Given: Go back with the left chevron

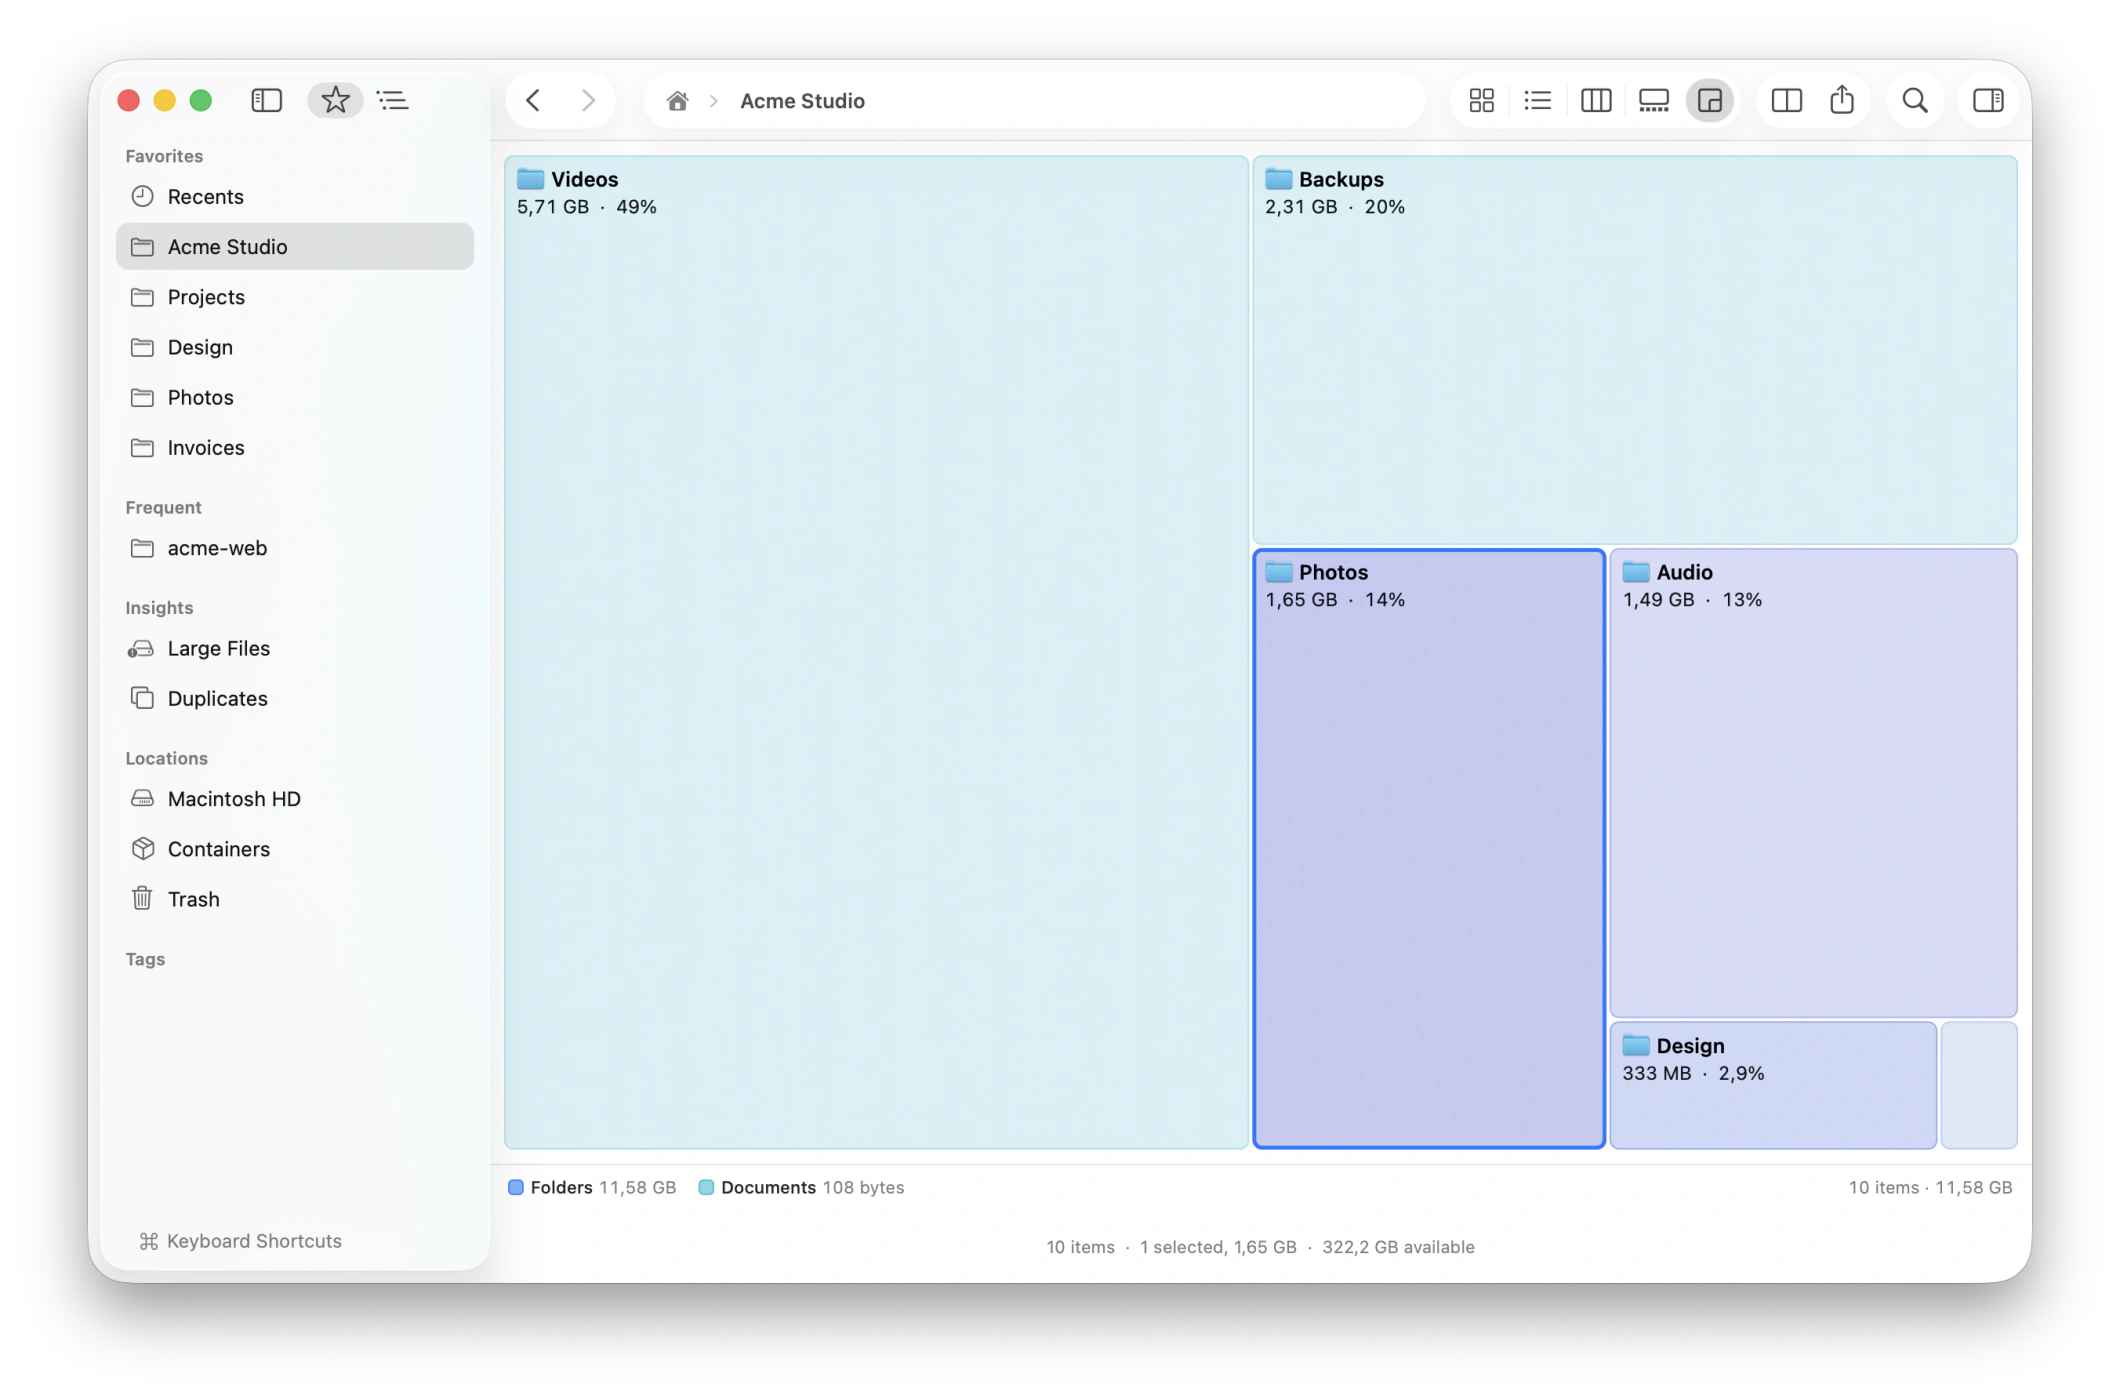Looking at the screenshot, I should [533, 100].
